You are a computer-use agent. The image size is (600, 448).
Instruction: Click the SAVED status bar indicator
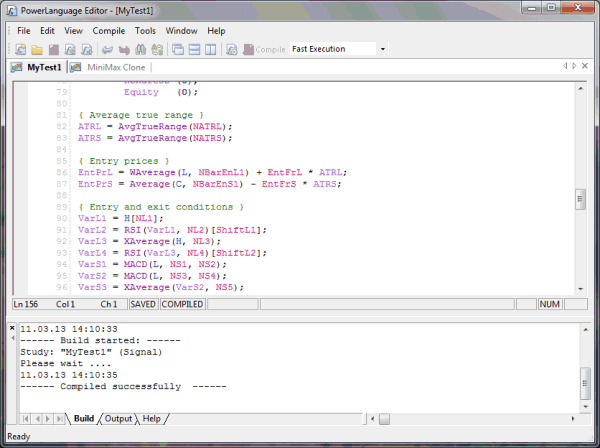pos(143,304)
